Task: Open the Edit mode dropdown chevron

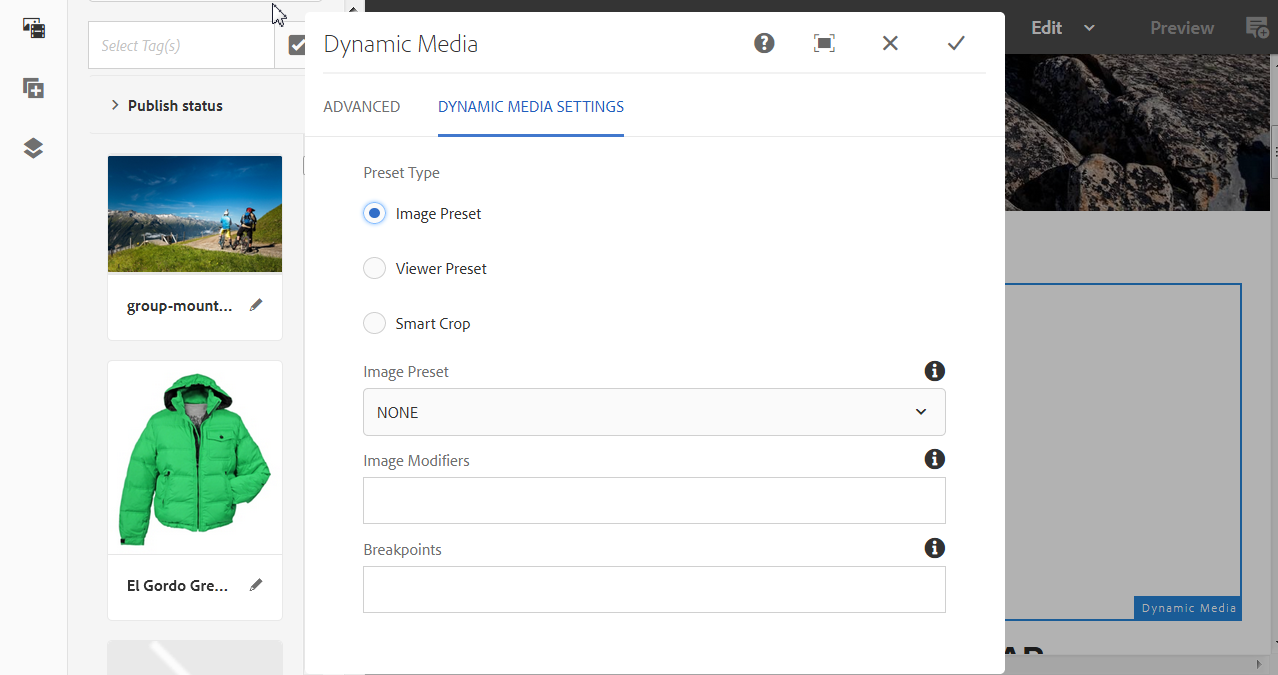Action: pos(1090,28)
